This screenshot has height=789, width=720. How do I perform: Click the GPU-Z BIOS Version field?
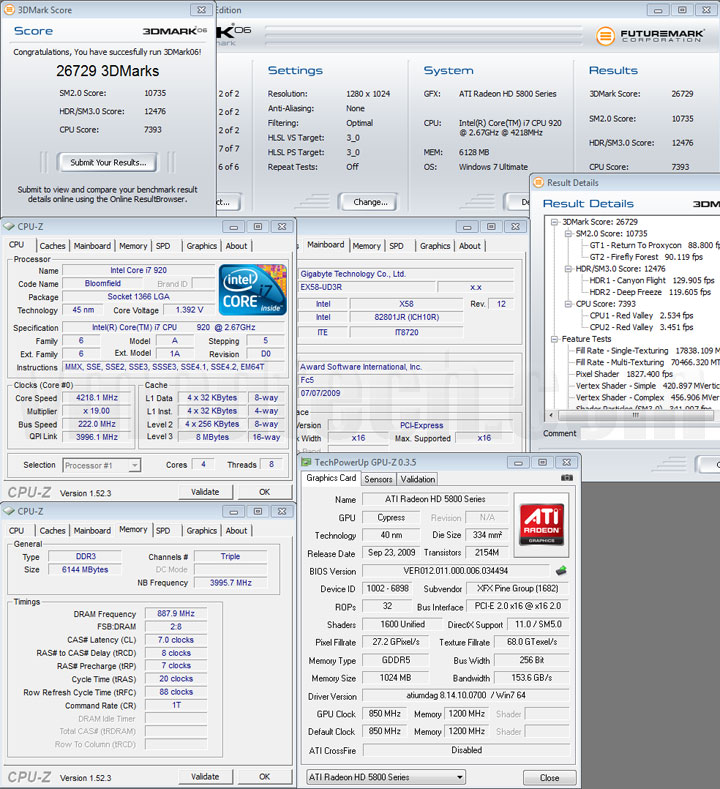click(455, 571)
